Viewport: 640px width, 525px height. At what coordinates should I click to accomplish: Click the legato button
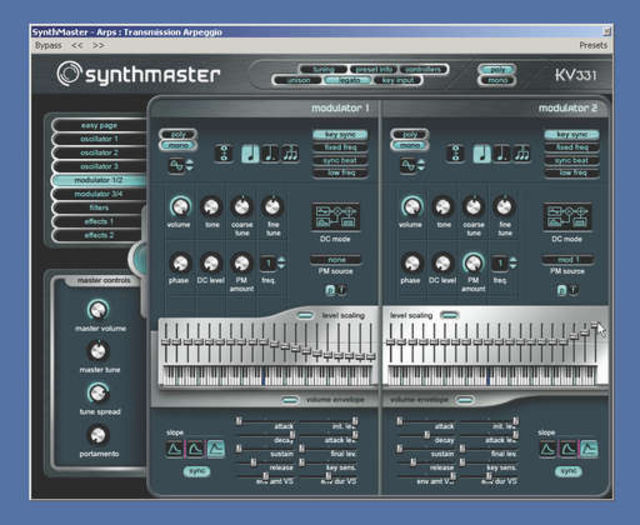point(348,80)
